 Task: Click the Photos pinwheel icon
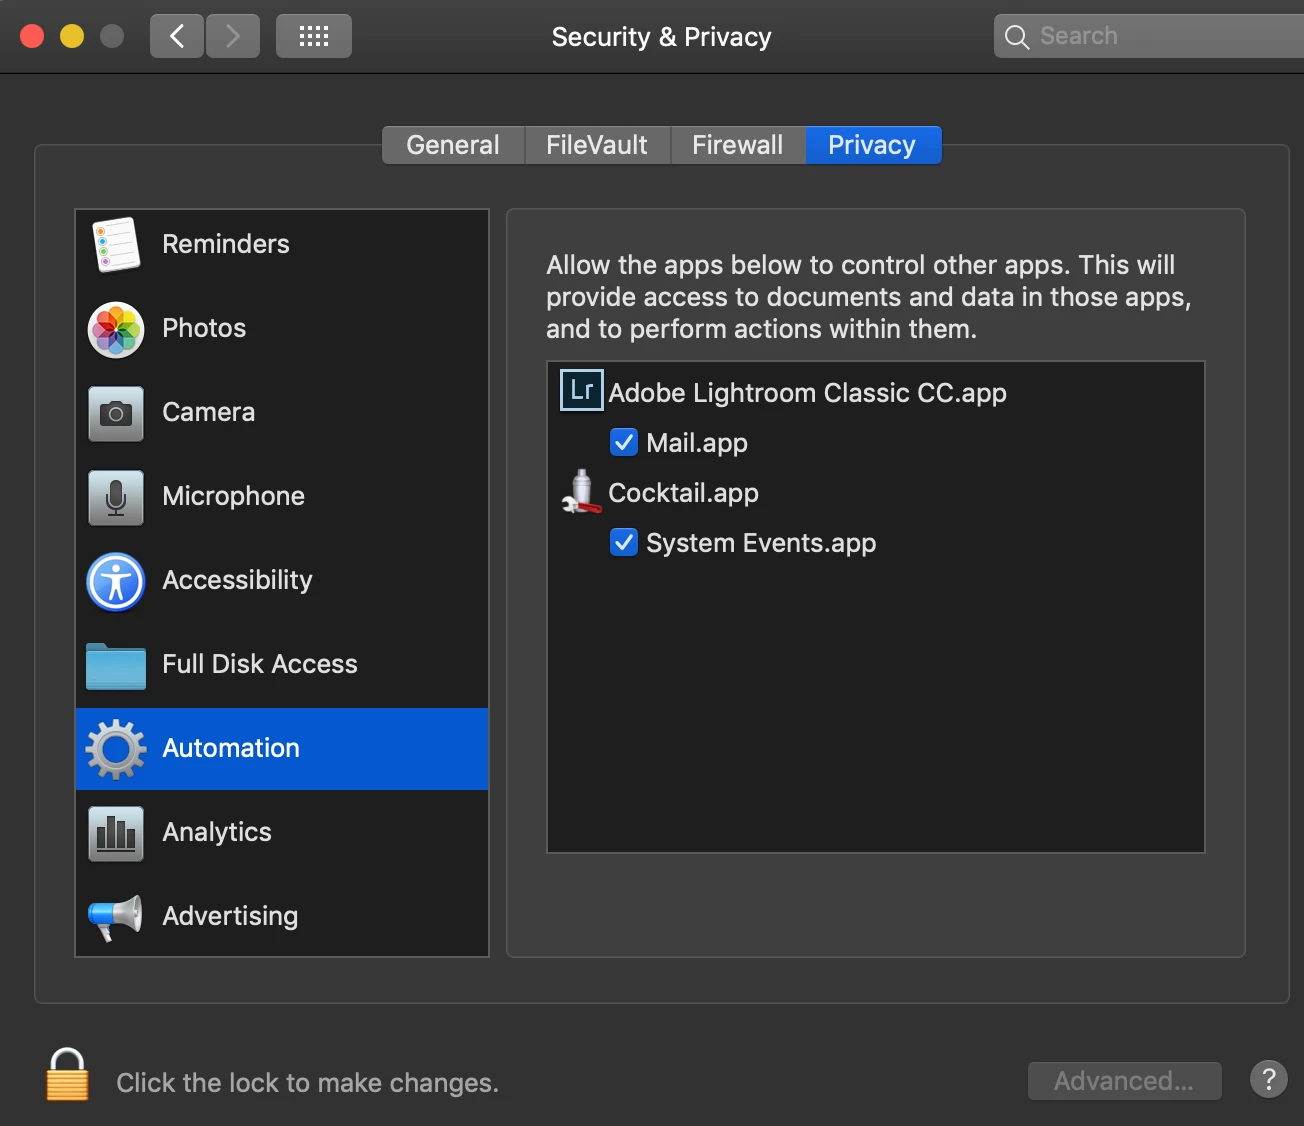click(x=116, y=329)
